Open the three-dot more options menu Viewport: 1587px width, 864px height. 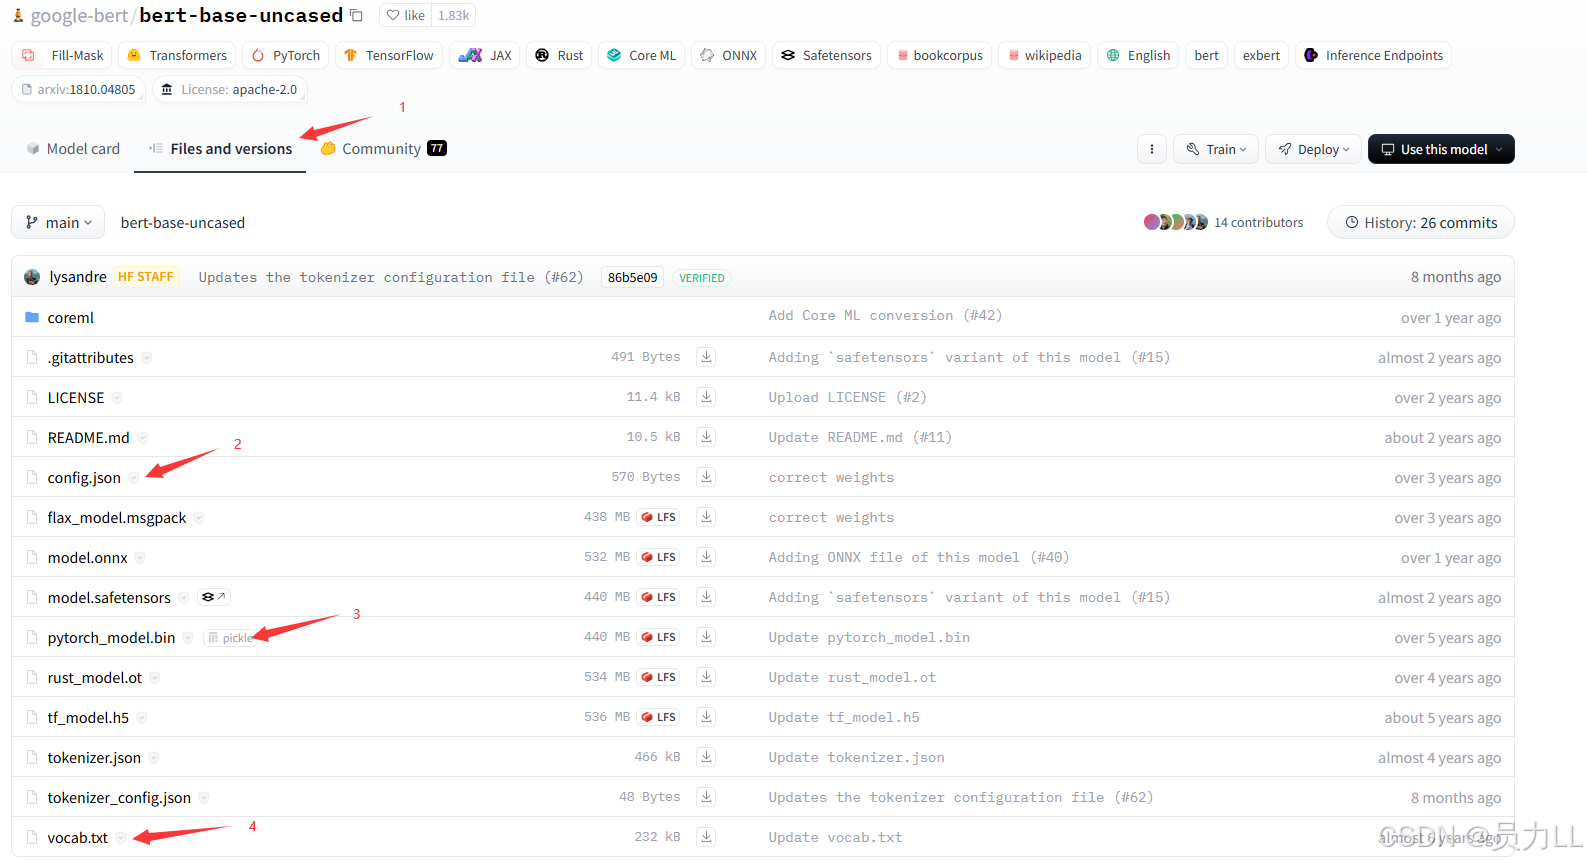1152,149
